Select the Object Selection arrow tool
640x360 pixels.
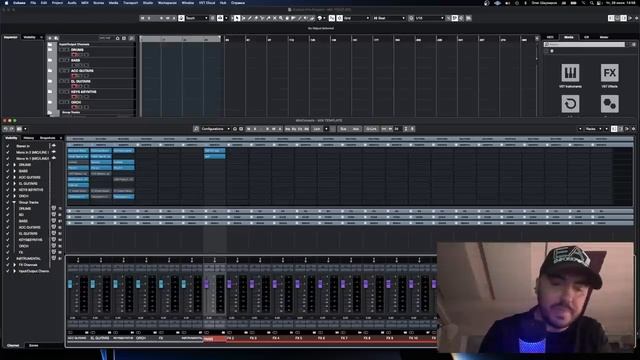click(x=237, y=18)
